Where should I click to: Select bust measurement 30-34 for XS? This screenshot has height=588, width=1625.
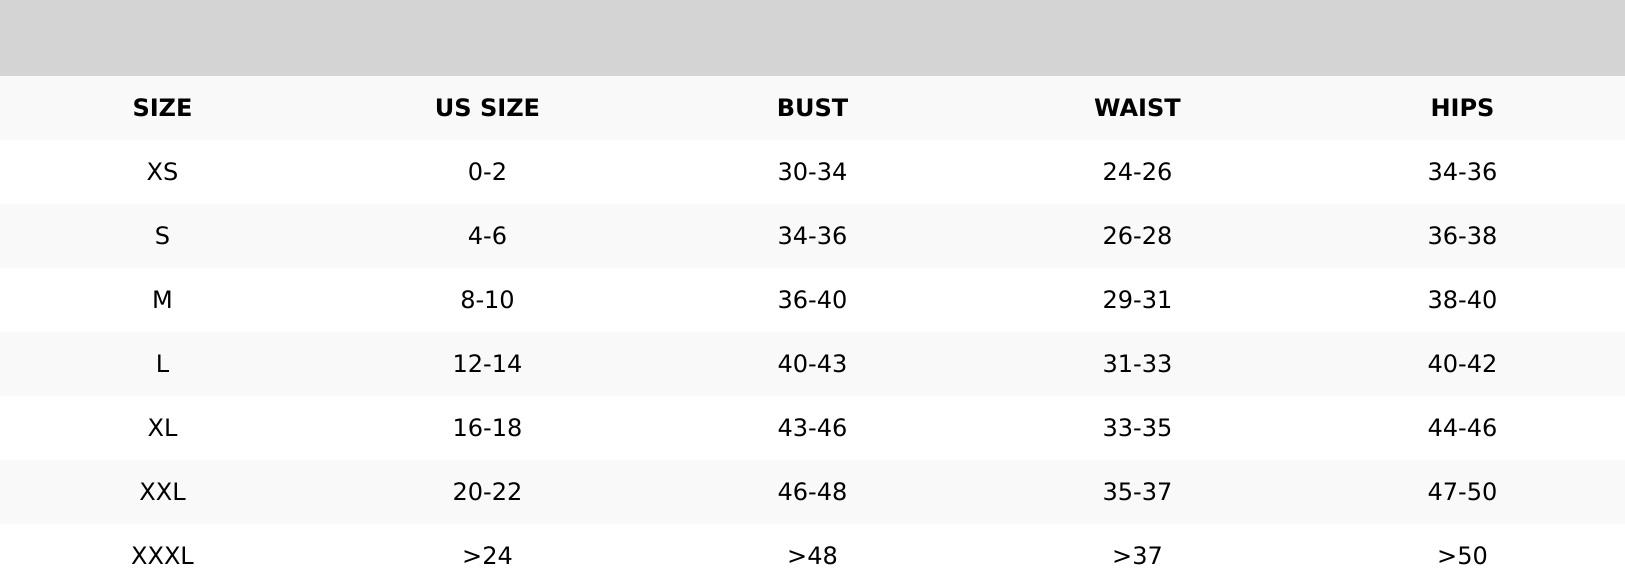812,172
